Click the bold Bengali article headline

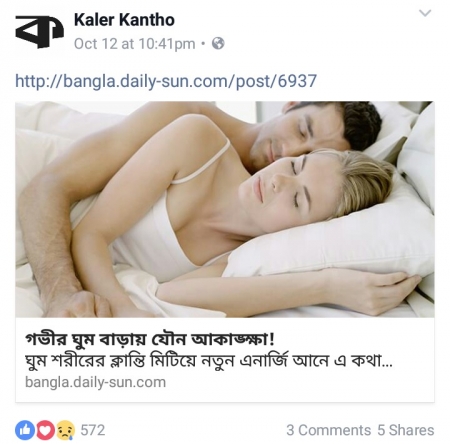pyautogui.click(x=150, y=340)
